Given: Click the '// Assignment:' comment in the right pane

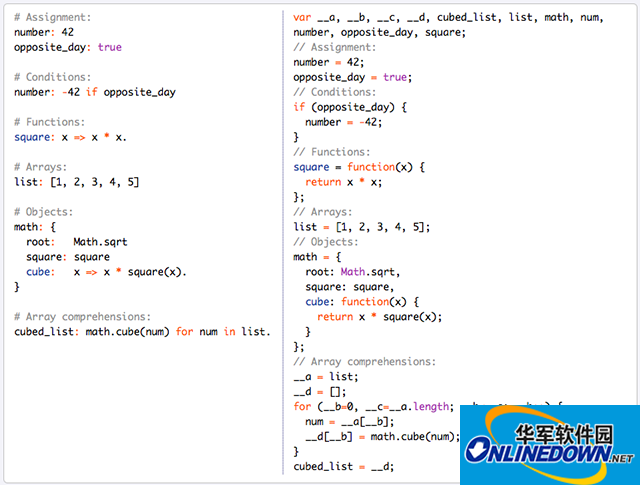Looking at the screenshot, I should pyautogui.click(x=334, y=47).
